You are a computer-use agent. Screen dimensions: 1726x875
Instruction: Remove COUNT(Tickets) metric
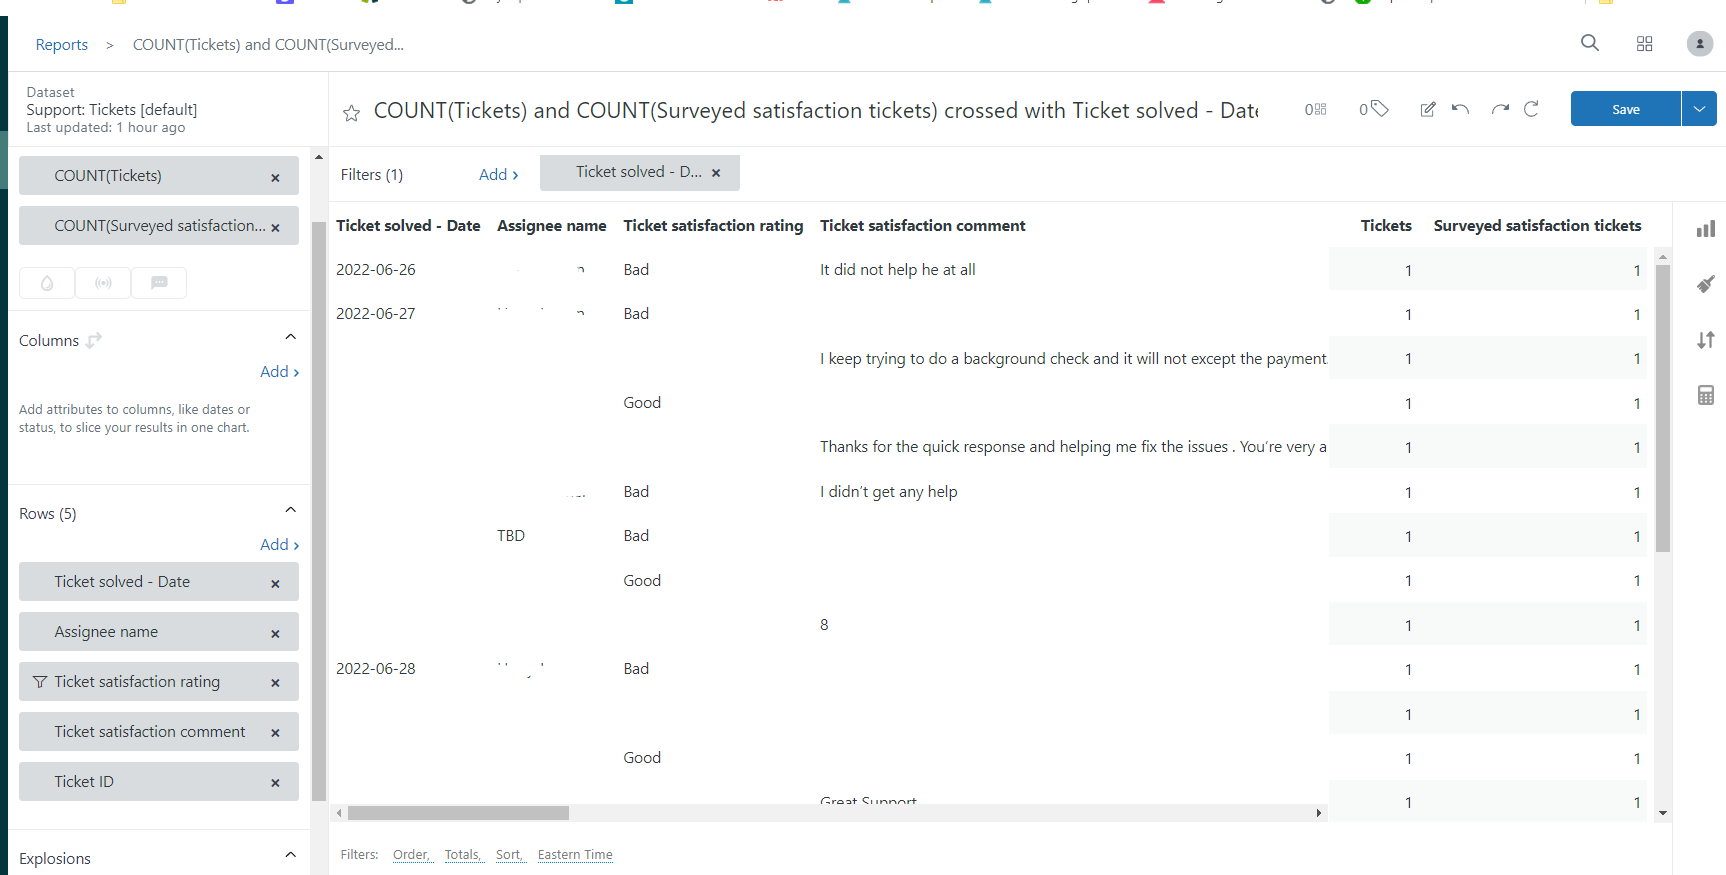(x=275, y=178)
